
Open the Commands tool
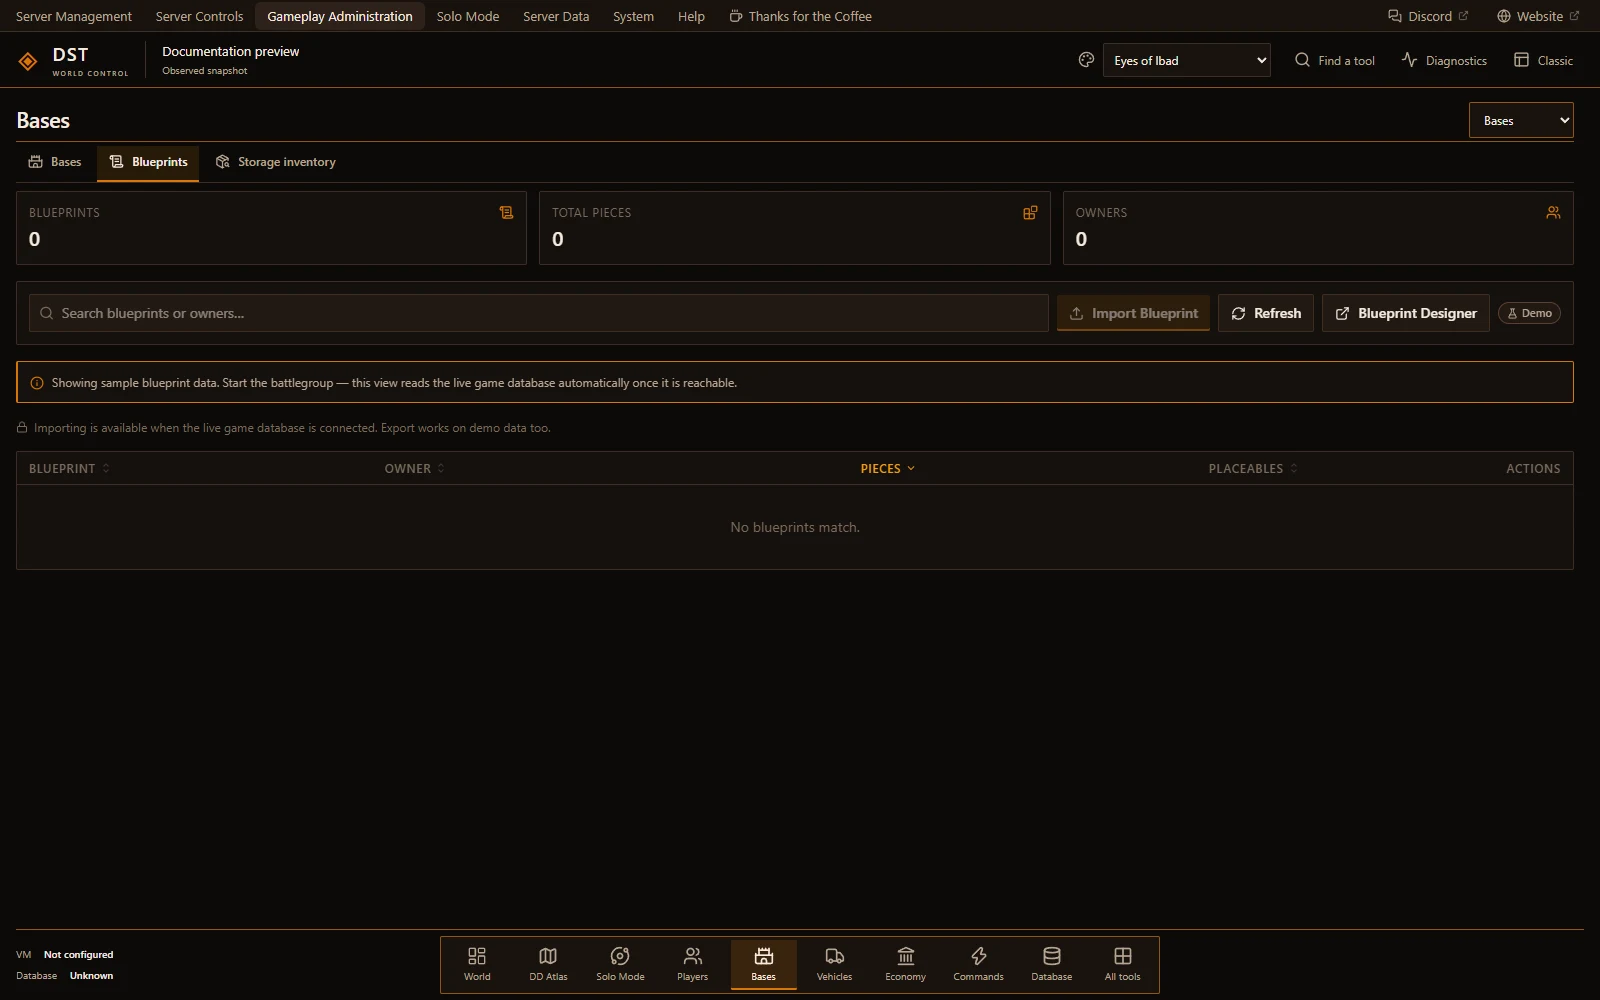click(978, 964)
